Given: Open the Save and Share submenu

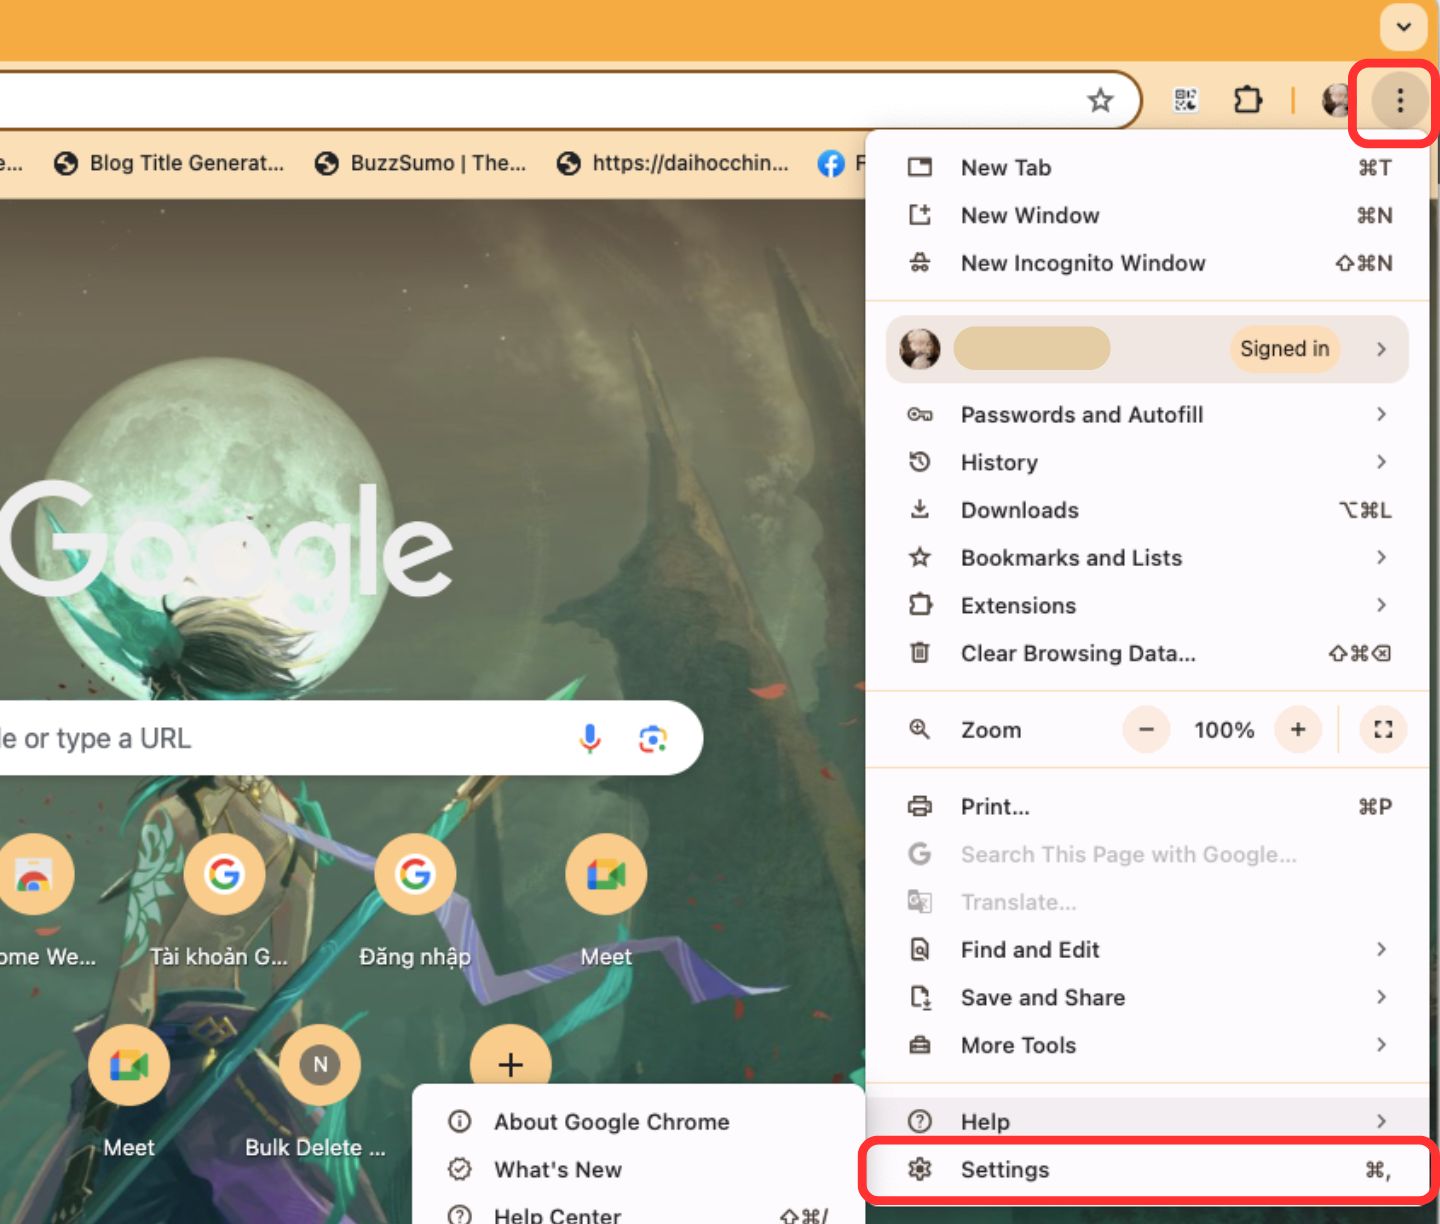Looking at the screenshot, I should pos(1148,998).
